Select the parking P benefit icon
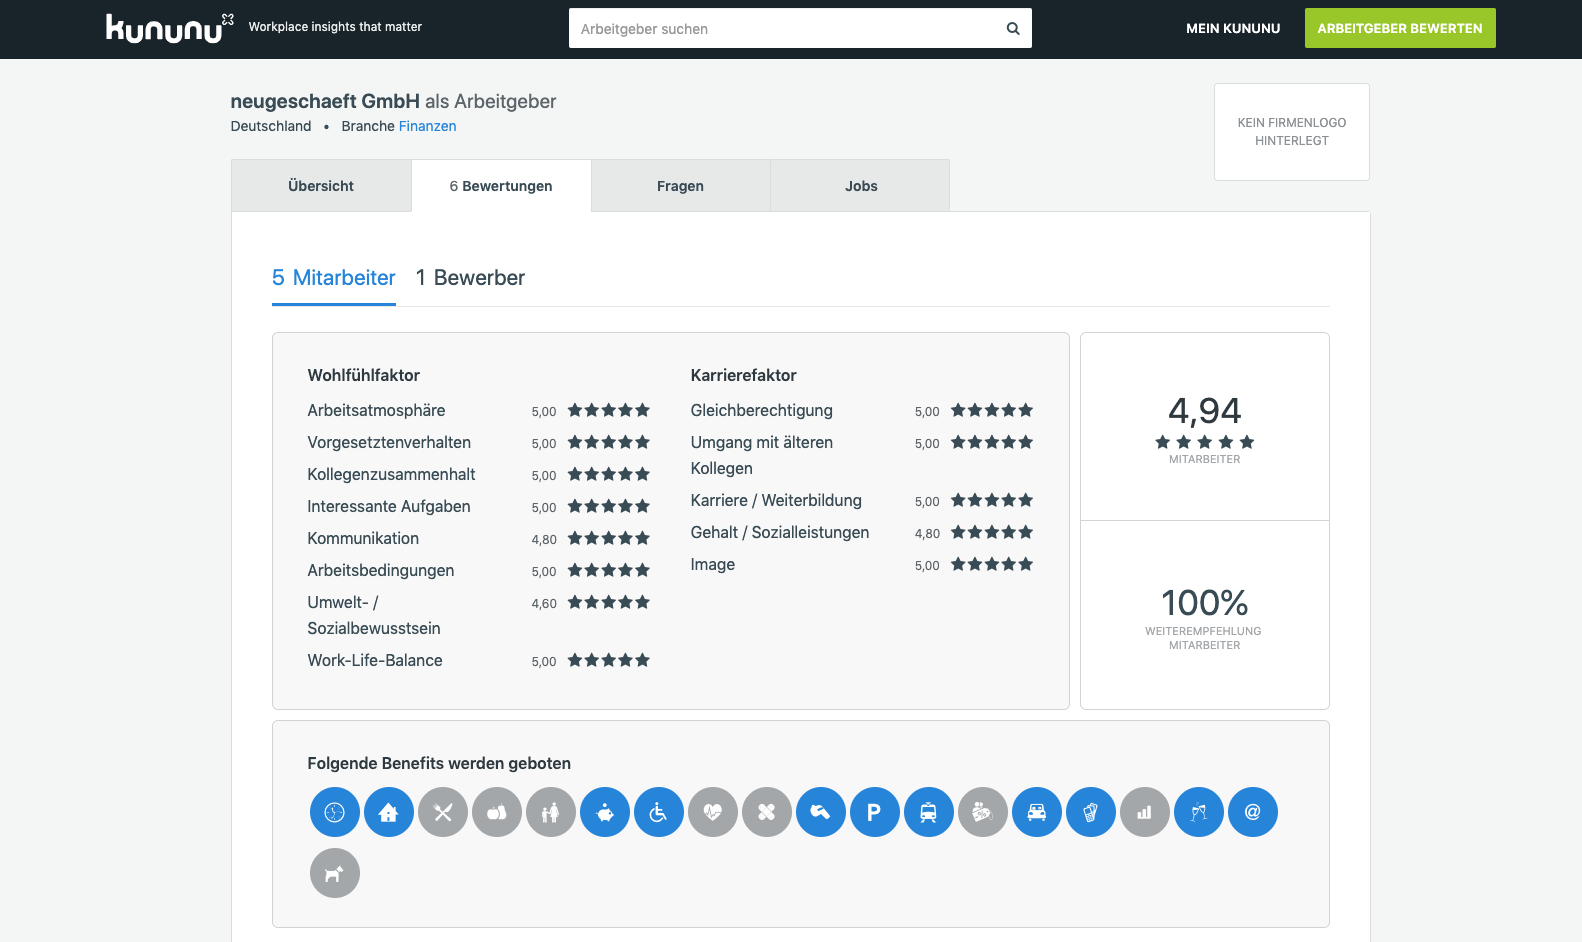 pyautogui.click(x=875, y=812)
